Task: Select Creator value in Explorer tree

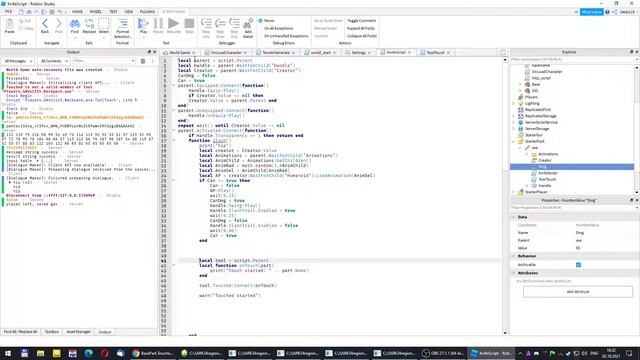Action: click(x=544, y=160)
